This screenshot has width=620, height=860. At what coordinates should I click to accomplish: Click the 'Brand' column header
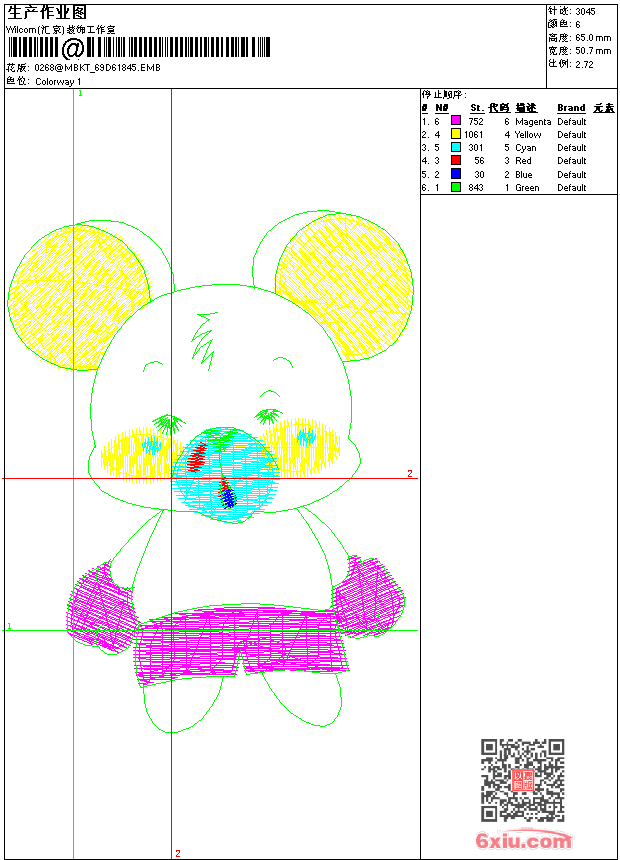(571, 108)
